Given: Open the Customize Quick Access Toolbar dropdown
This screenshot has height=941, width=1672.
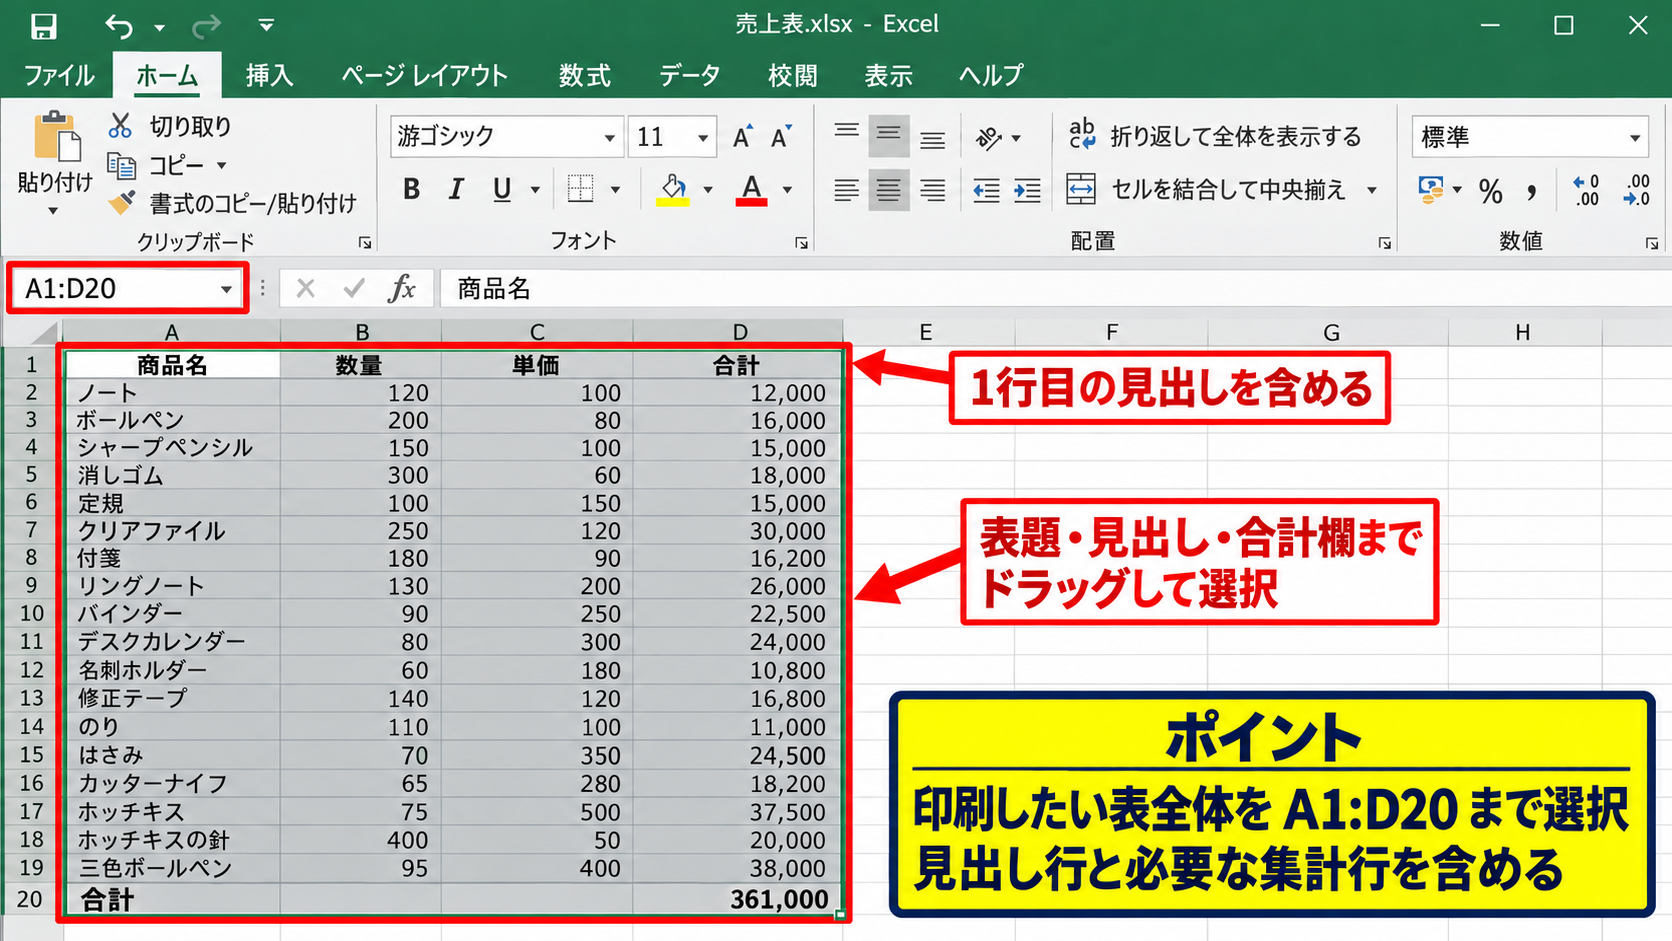Looking at the screenshot, I should click(266, 24).
